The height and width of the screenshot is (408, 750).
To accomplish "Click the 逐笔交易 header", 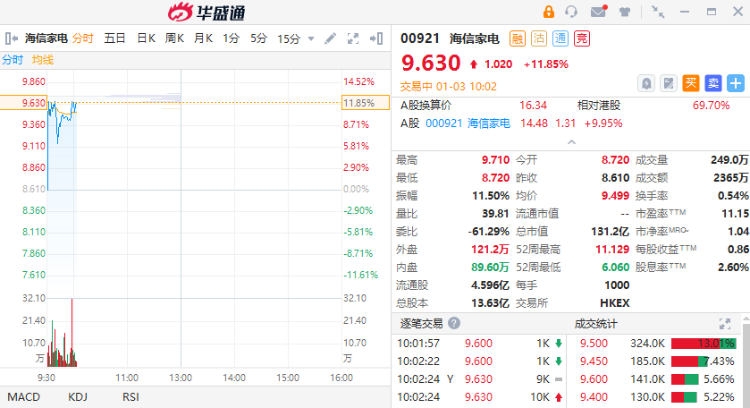I will tap(421, 324).
